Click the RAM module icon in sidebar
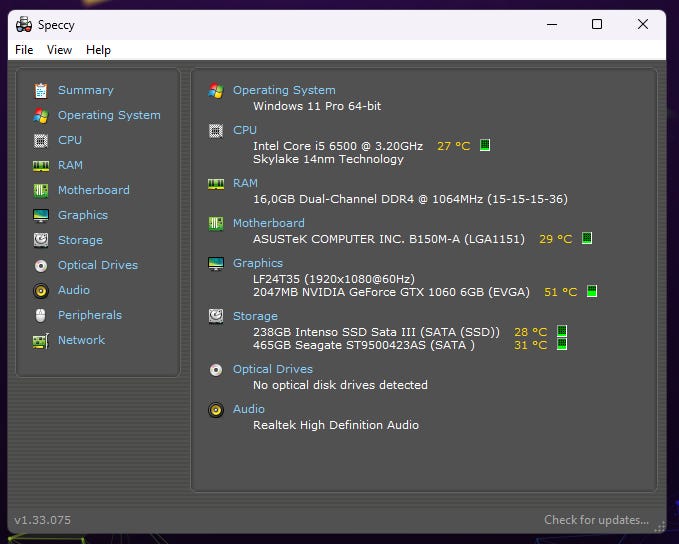This screenshot has height=544, width=679. pos(41,165)
